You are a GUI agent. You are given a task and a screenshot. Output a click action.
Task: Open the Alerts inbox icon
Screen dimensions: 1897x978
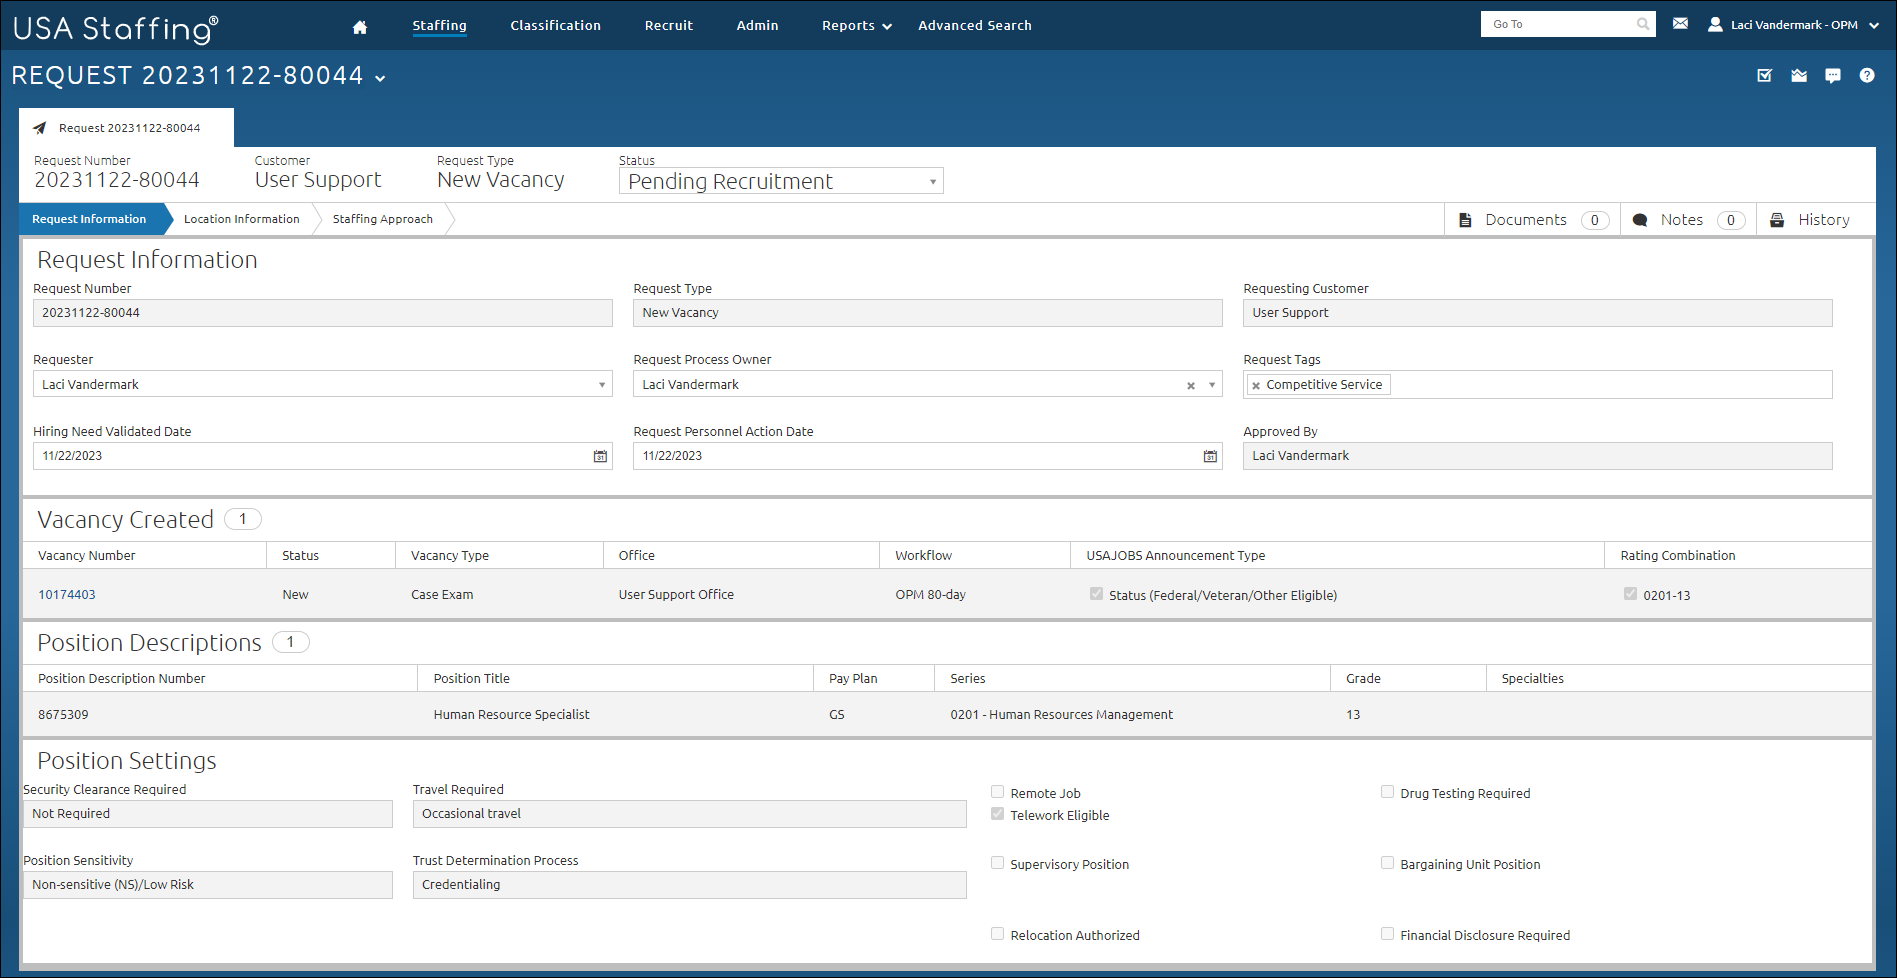click(1799, 75)
